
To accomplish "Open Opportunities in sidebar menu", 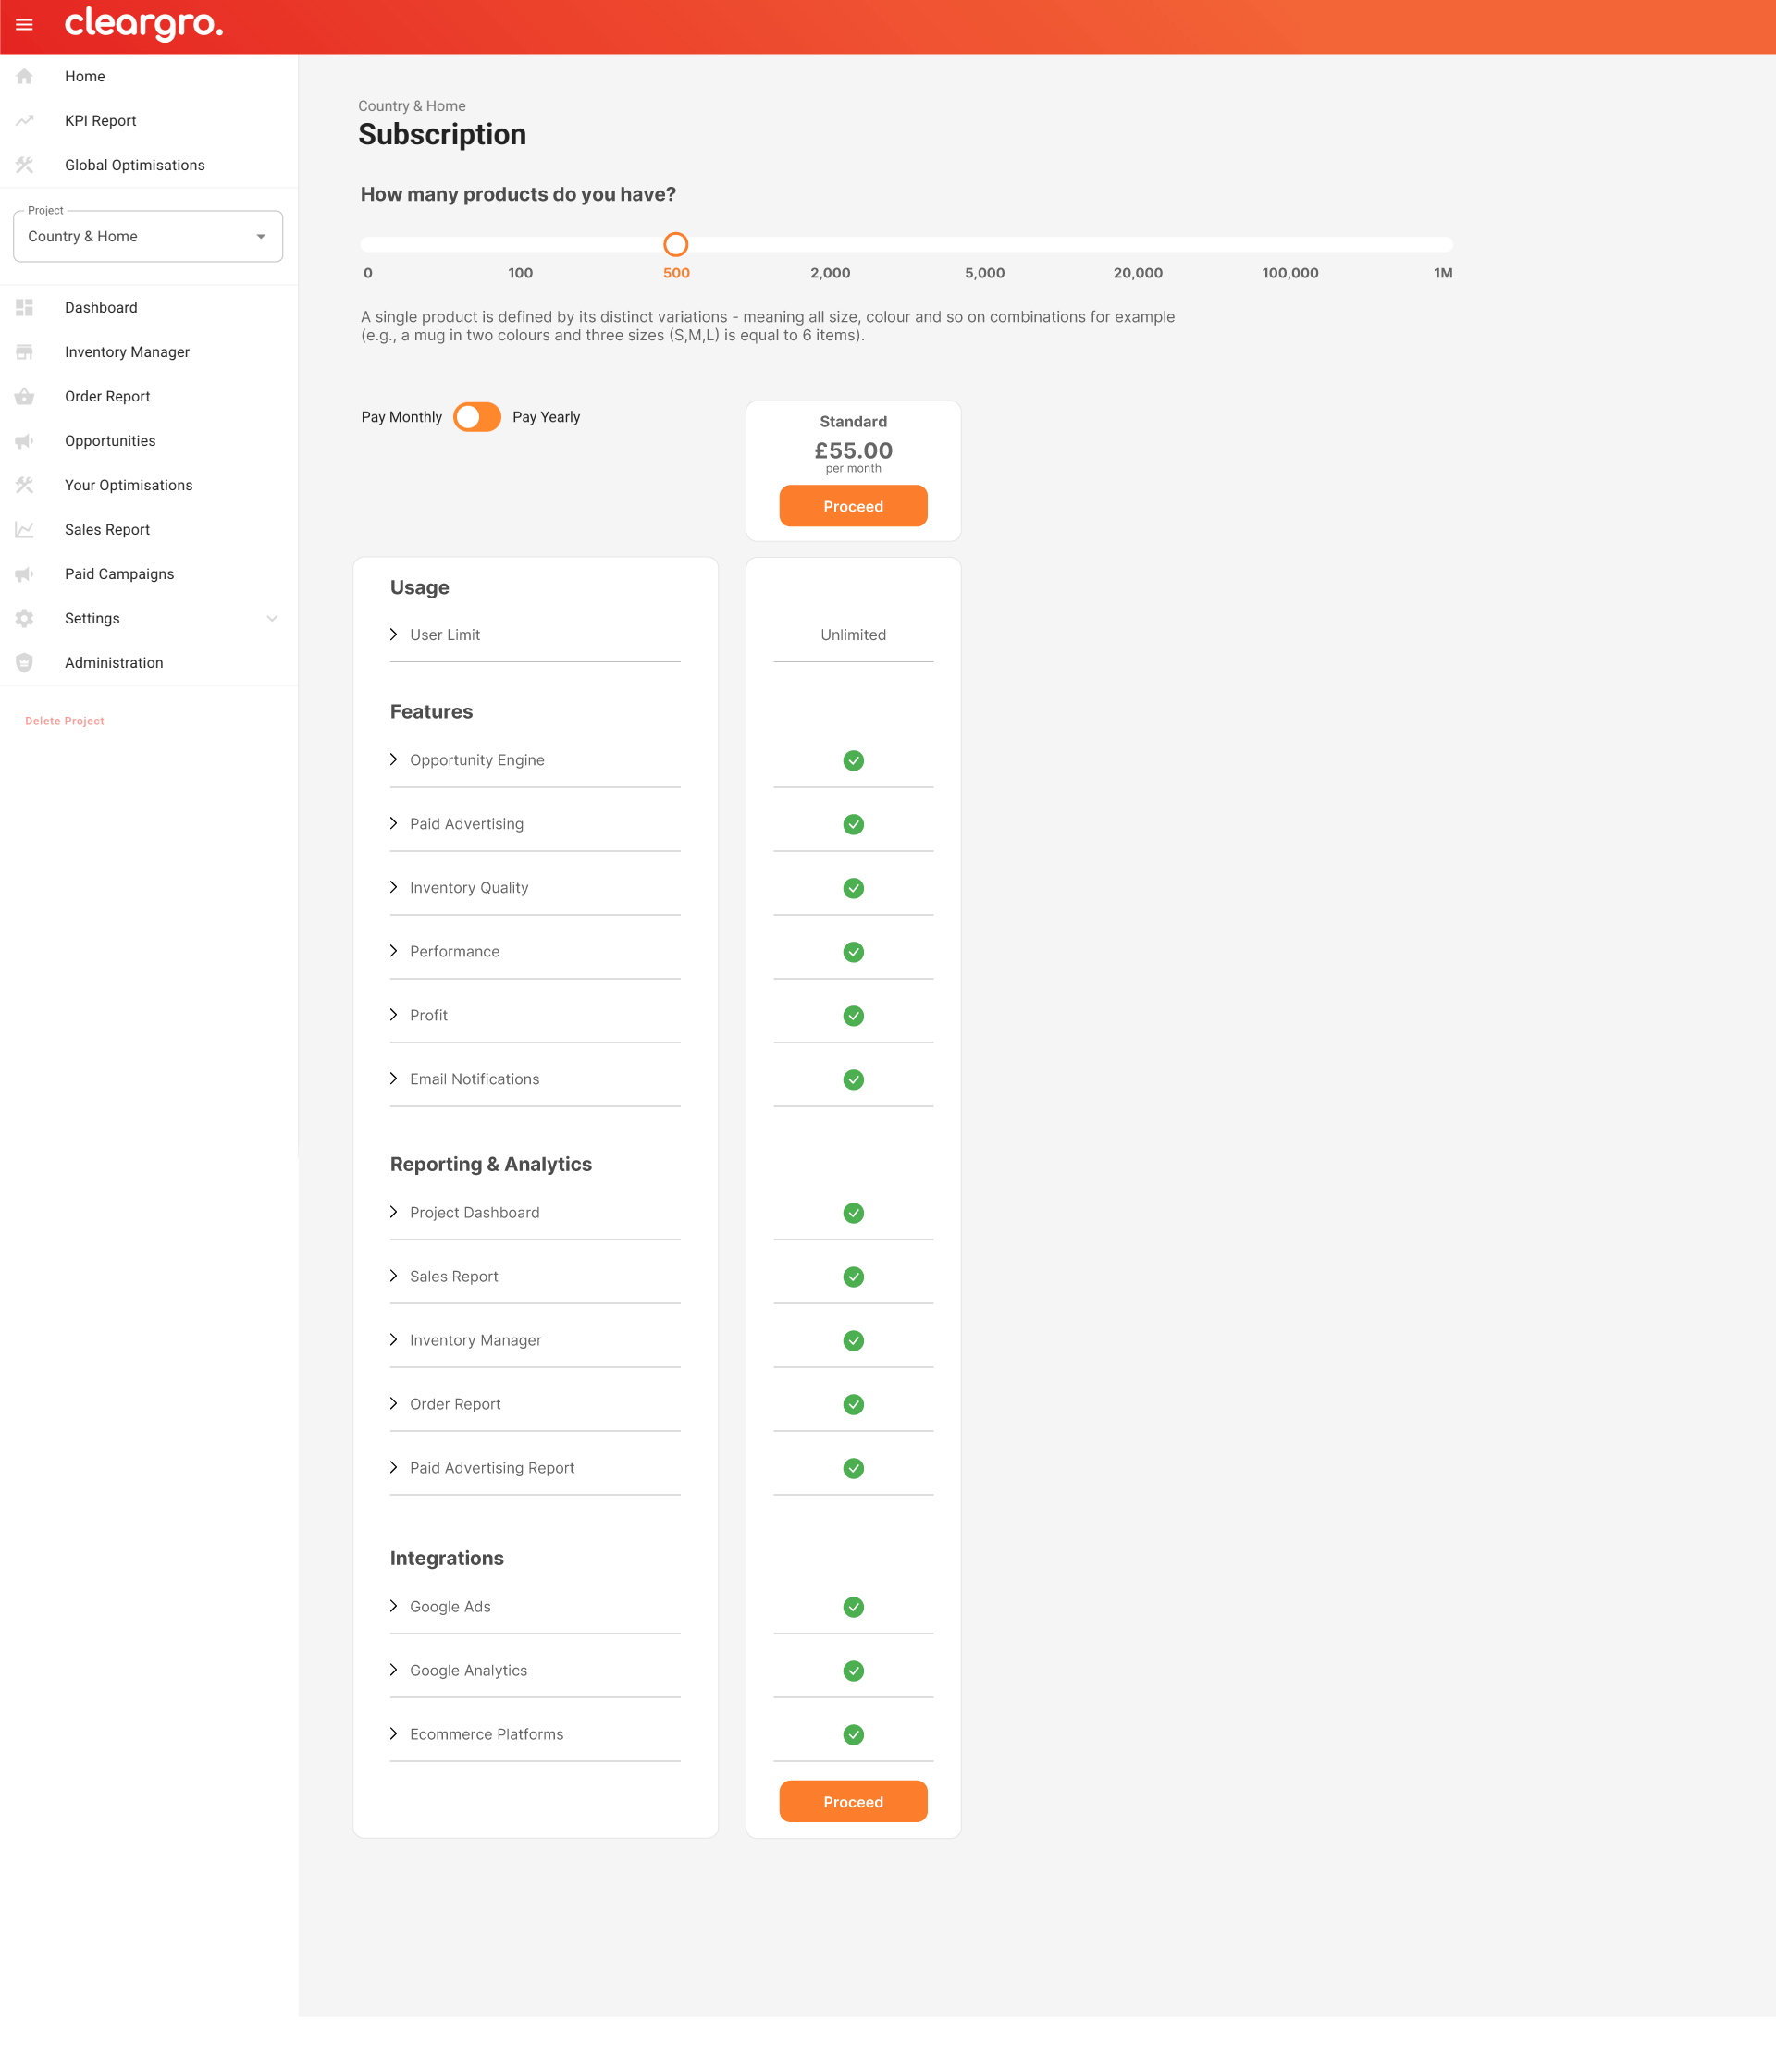I will [110, 441].
